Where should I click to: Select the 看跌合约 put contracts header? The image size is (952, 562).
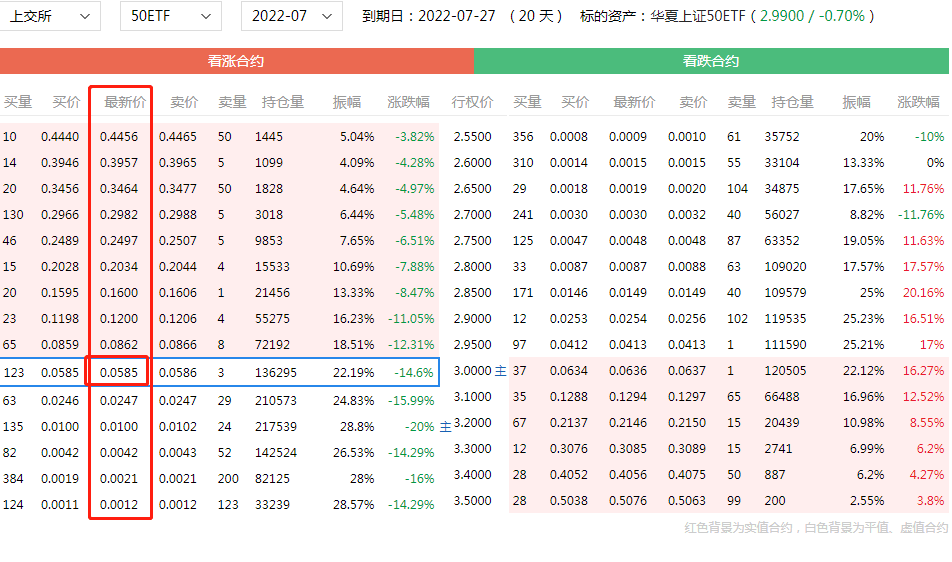pyautogui.click(x=711, y=61)
